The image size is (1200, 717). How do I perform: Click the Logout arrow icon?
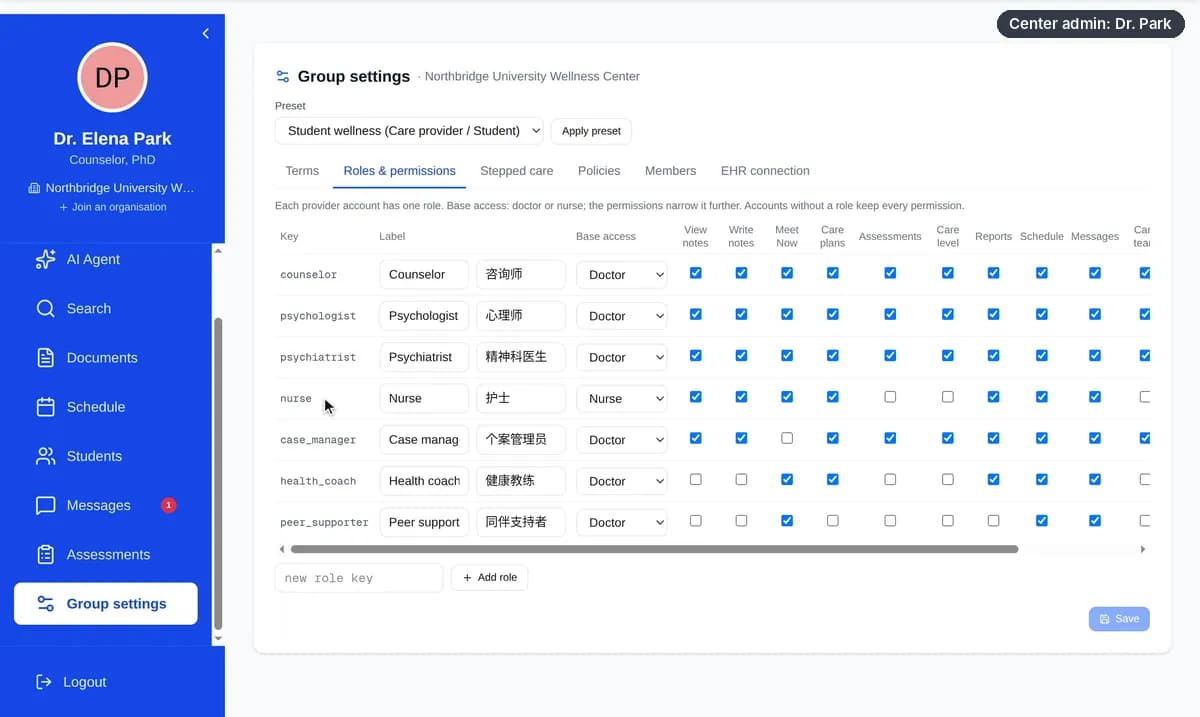[x=44, y=682]
